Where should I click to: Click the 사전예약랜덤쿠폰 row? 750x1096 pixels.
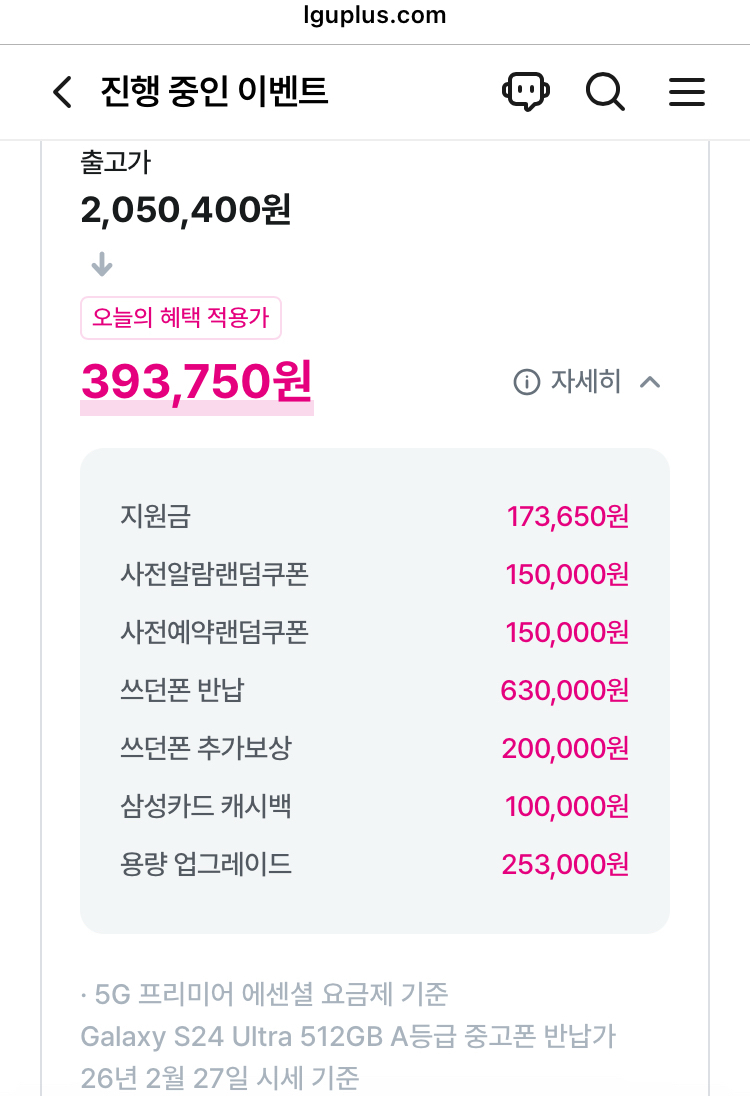click(x=374, y=633)
